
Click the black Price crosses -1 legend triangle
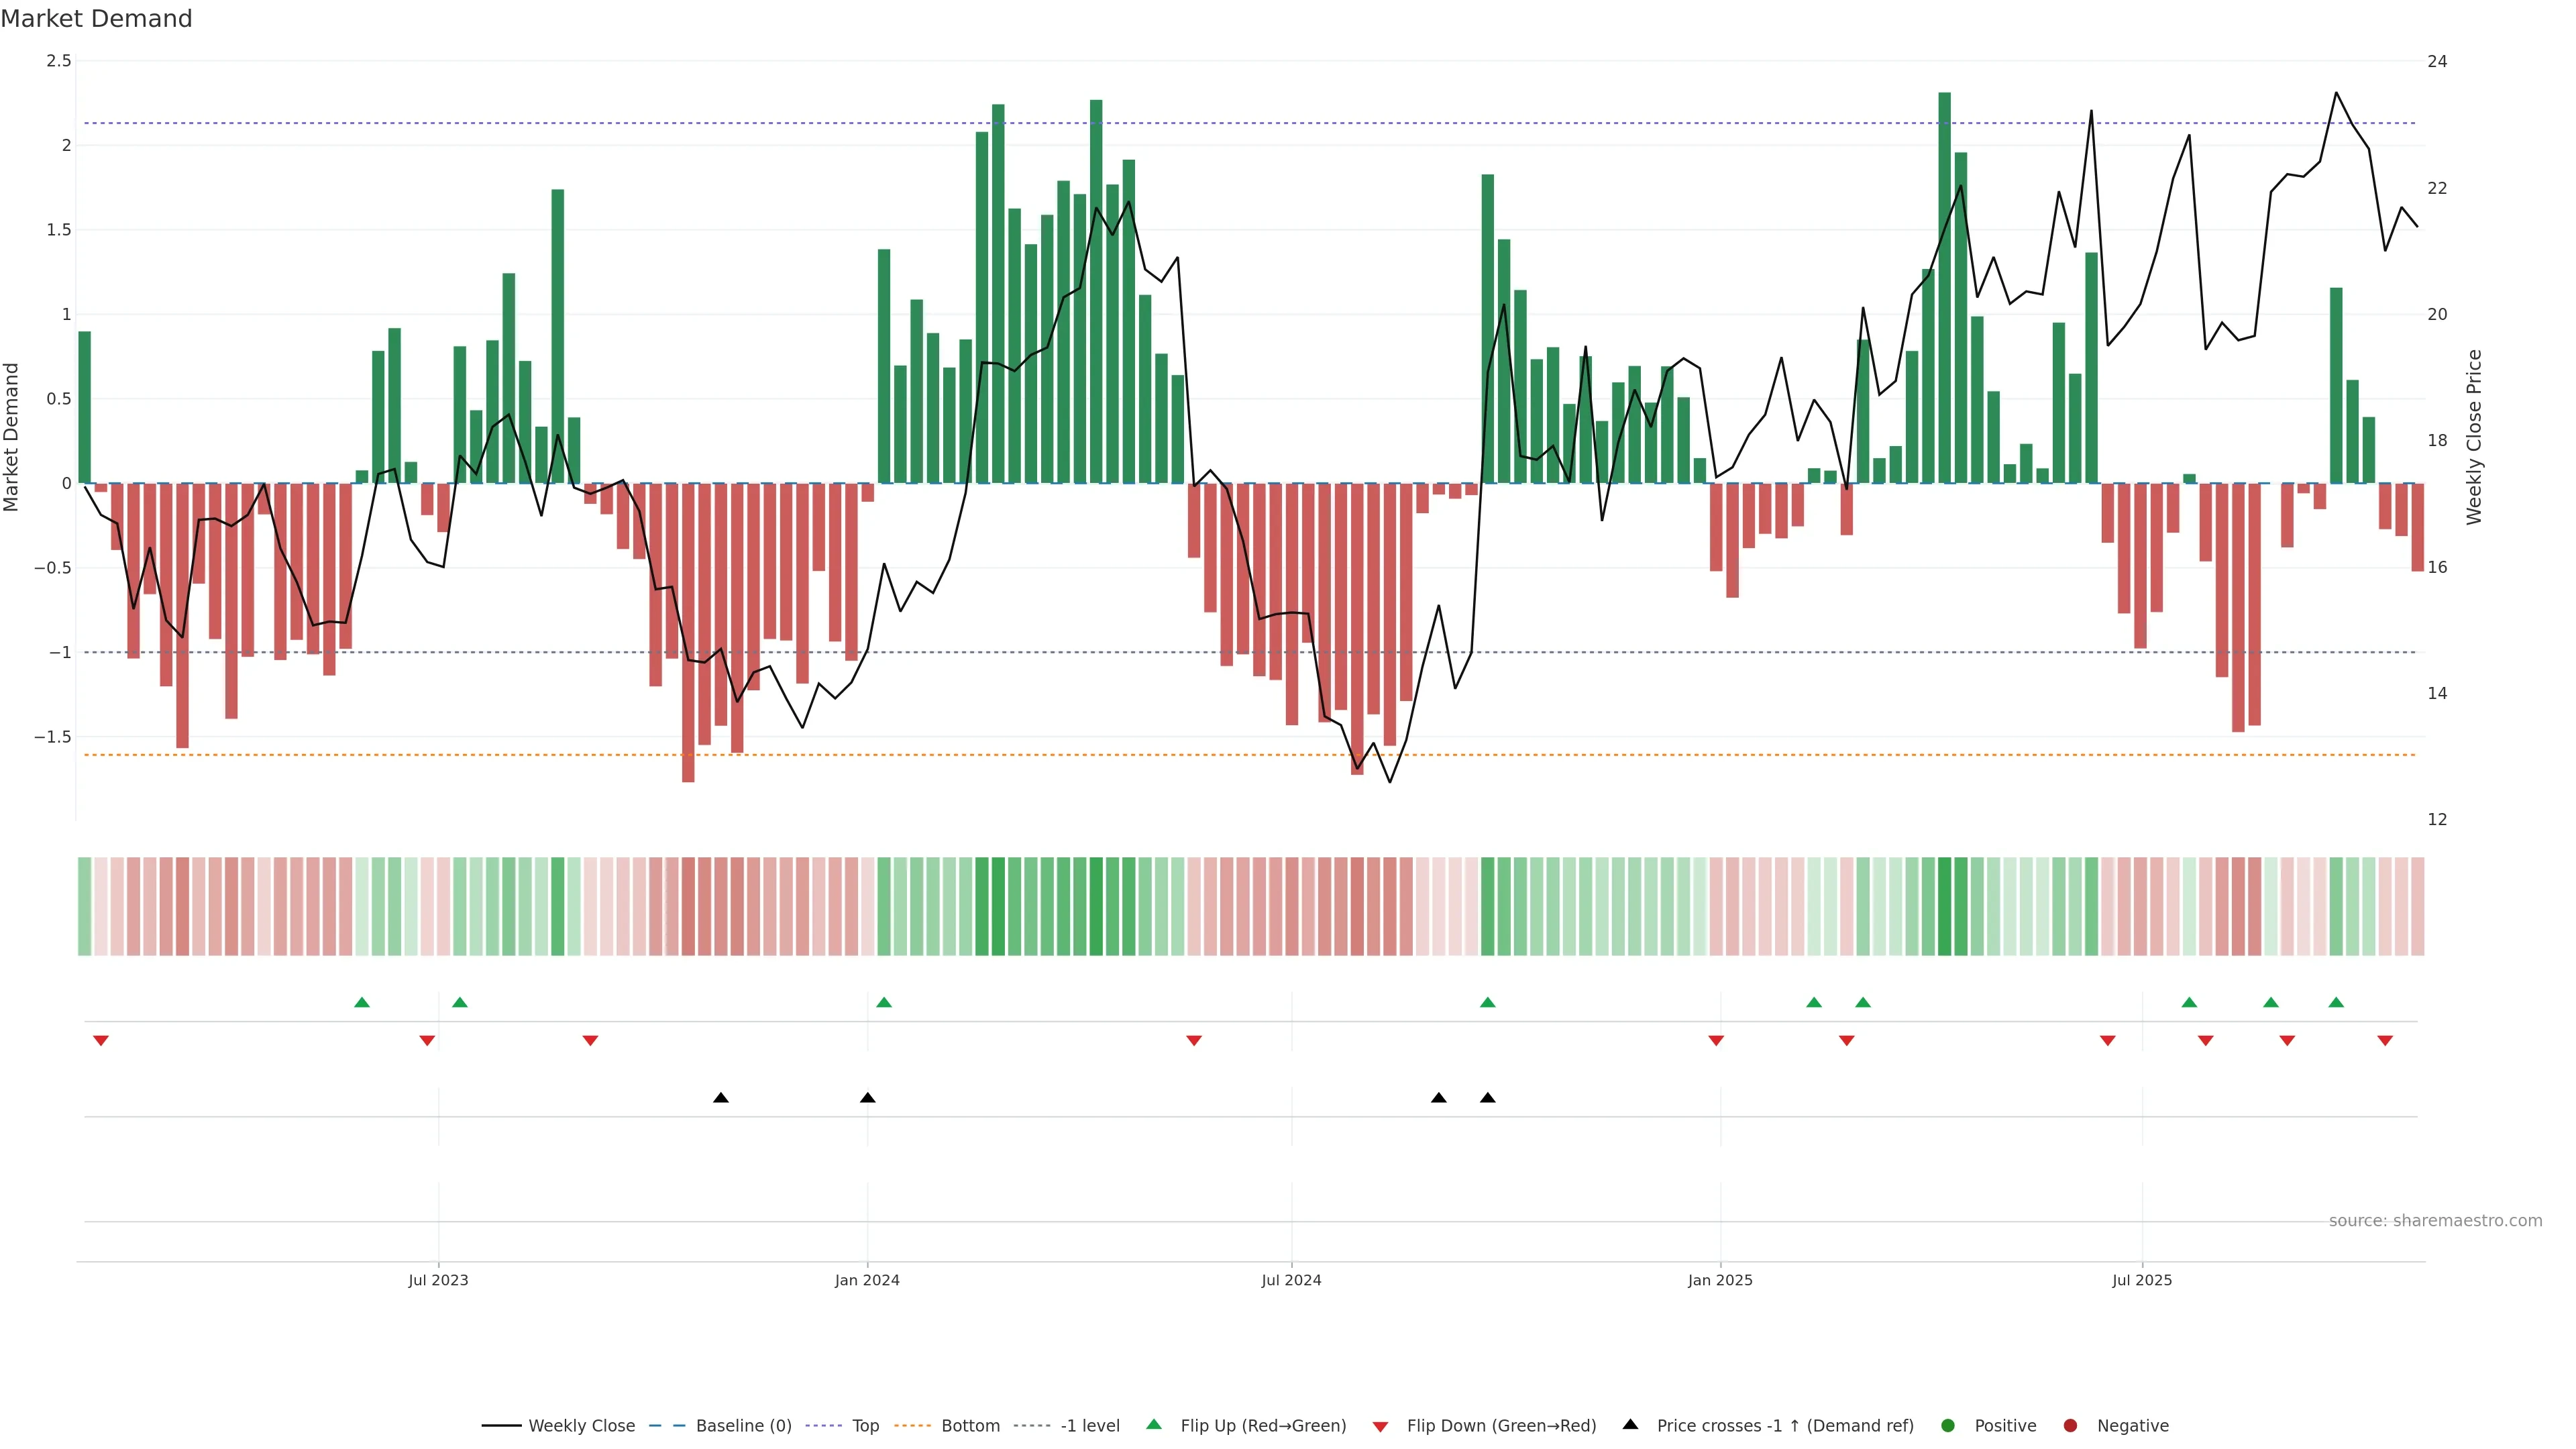coord(1630,1424)
